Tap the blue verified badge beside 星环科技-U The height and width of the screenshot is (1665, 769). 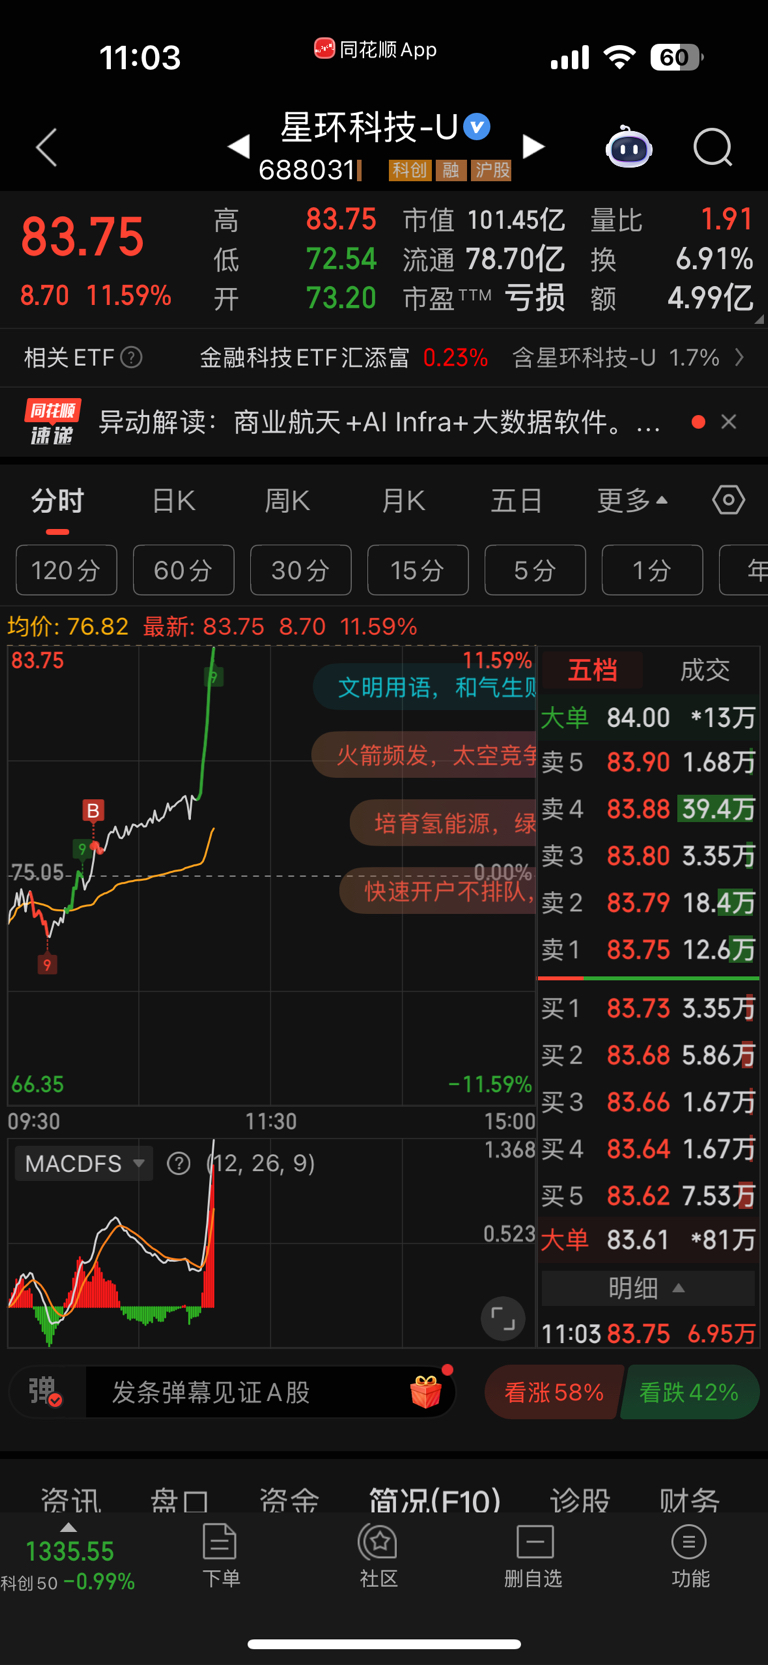(477, 127)
